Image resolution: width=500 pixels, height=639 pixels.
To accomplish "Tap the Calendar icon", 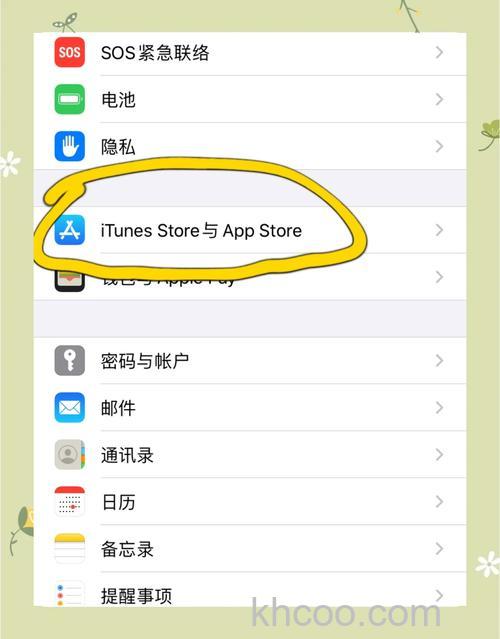I will pos(70,502).
